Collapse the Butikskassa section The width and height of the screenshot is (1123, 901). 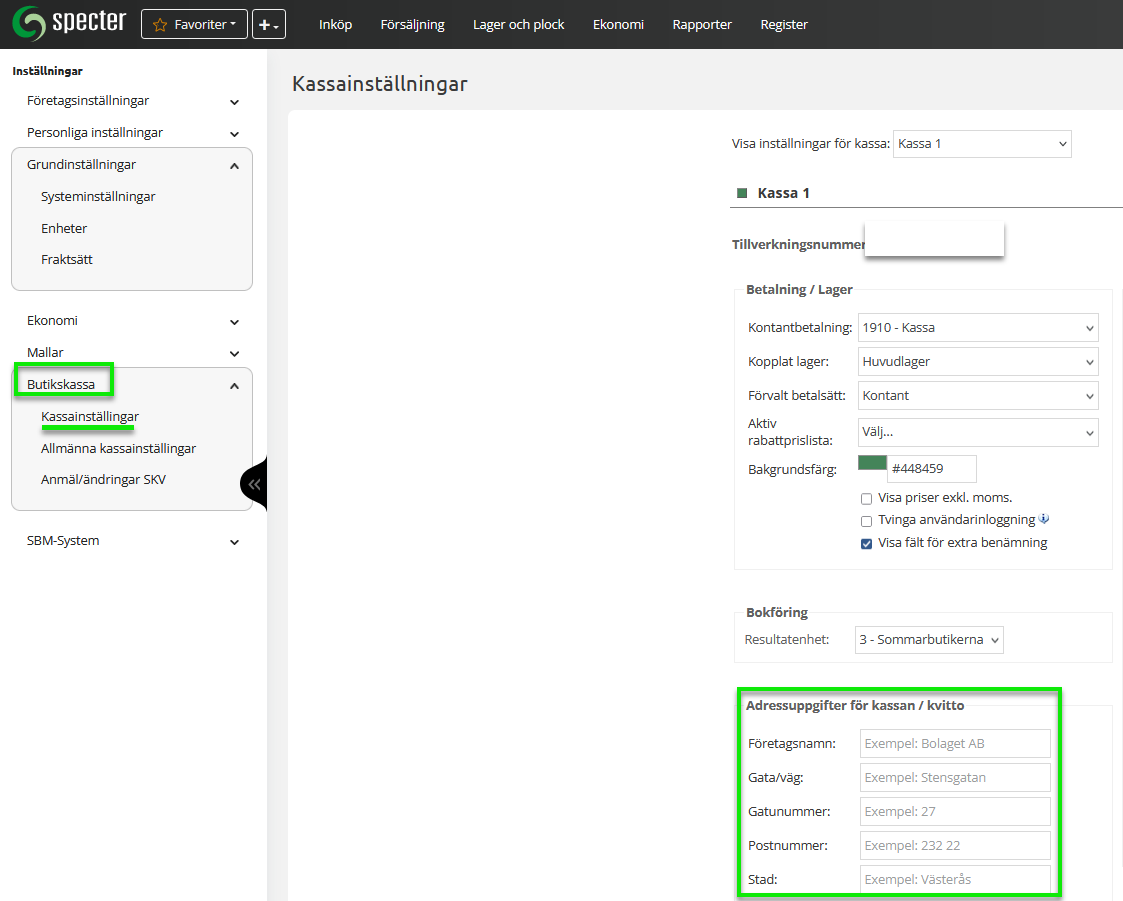pos(234,385)
